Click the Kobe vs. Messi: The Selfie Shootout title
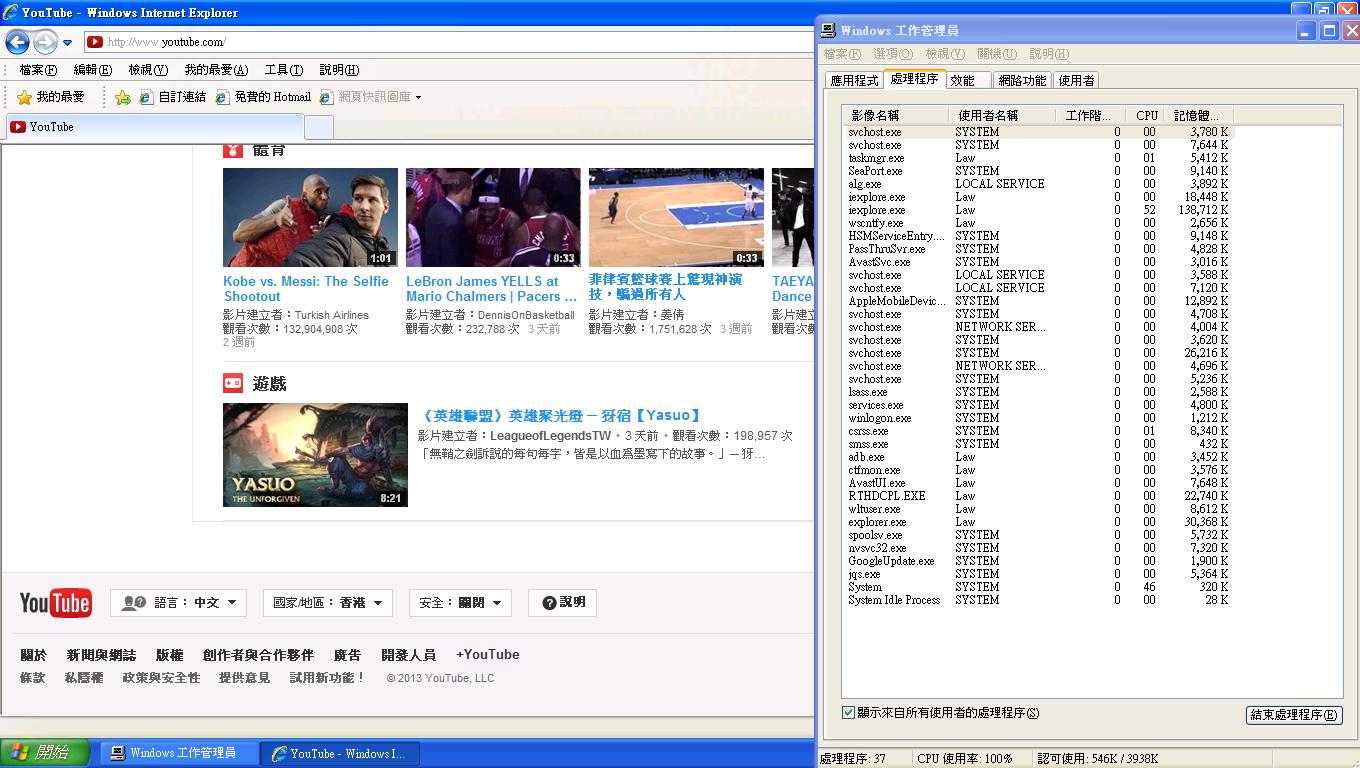 [x=306, y=289]
